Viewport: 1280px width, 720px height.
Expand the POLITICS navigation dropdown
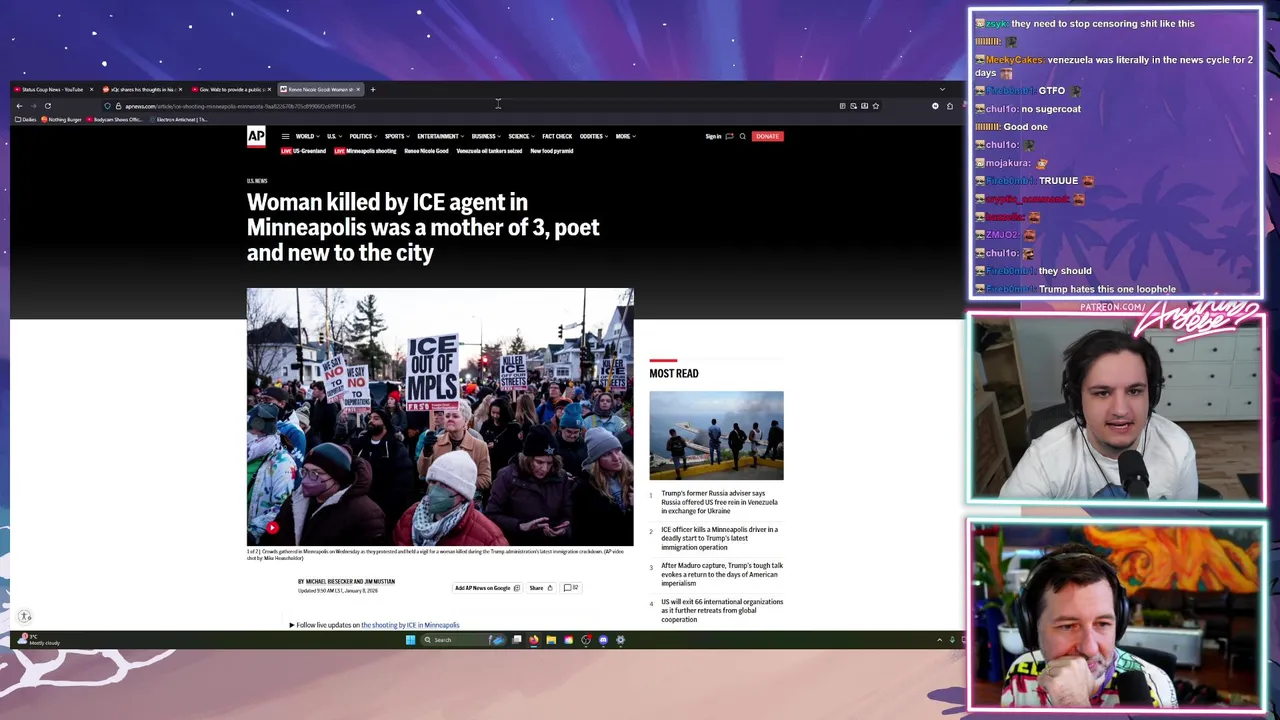364,136
